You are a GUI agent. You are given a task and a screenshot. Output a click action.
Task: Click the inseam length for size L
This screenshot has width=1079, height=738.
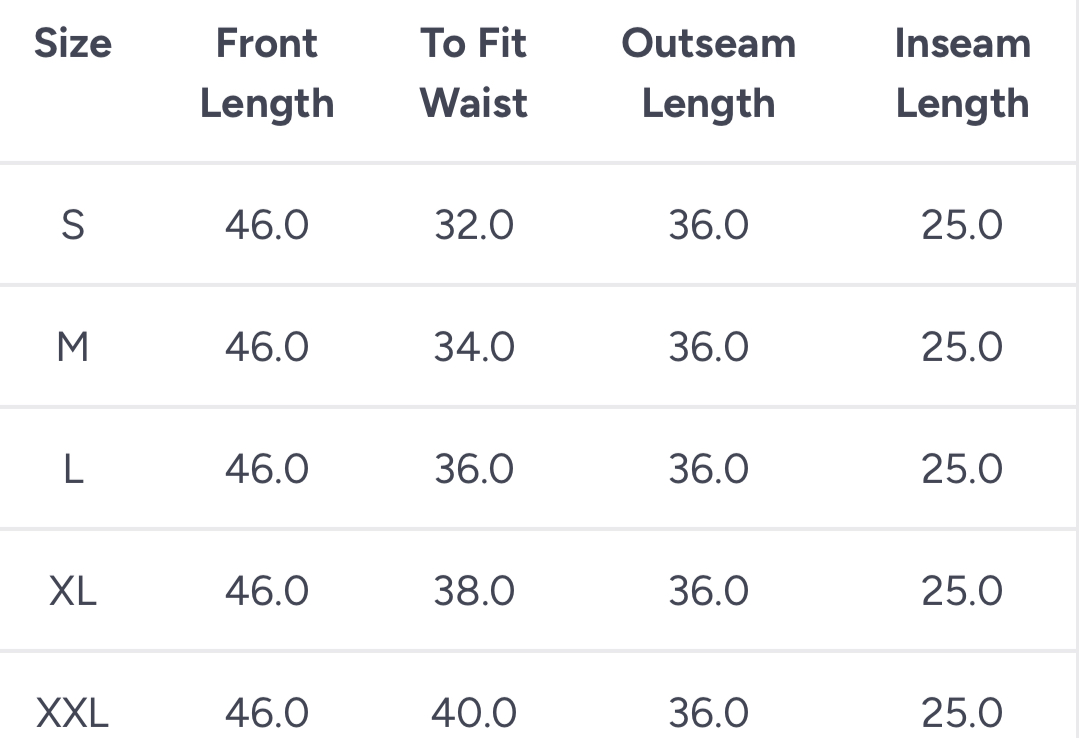[x=962, y=470]
